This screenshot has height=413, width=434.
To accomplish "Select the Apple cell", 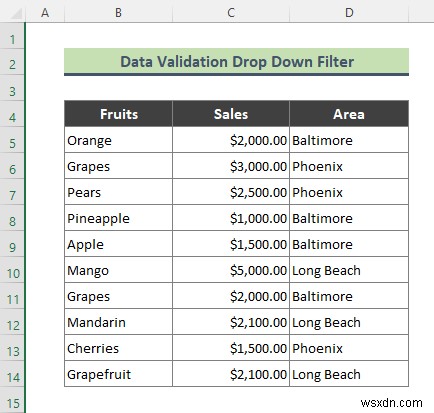I will coord(118,244).
